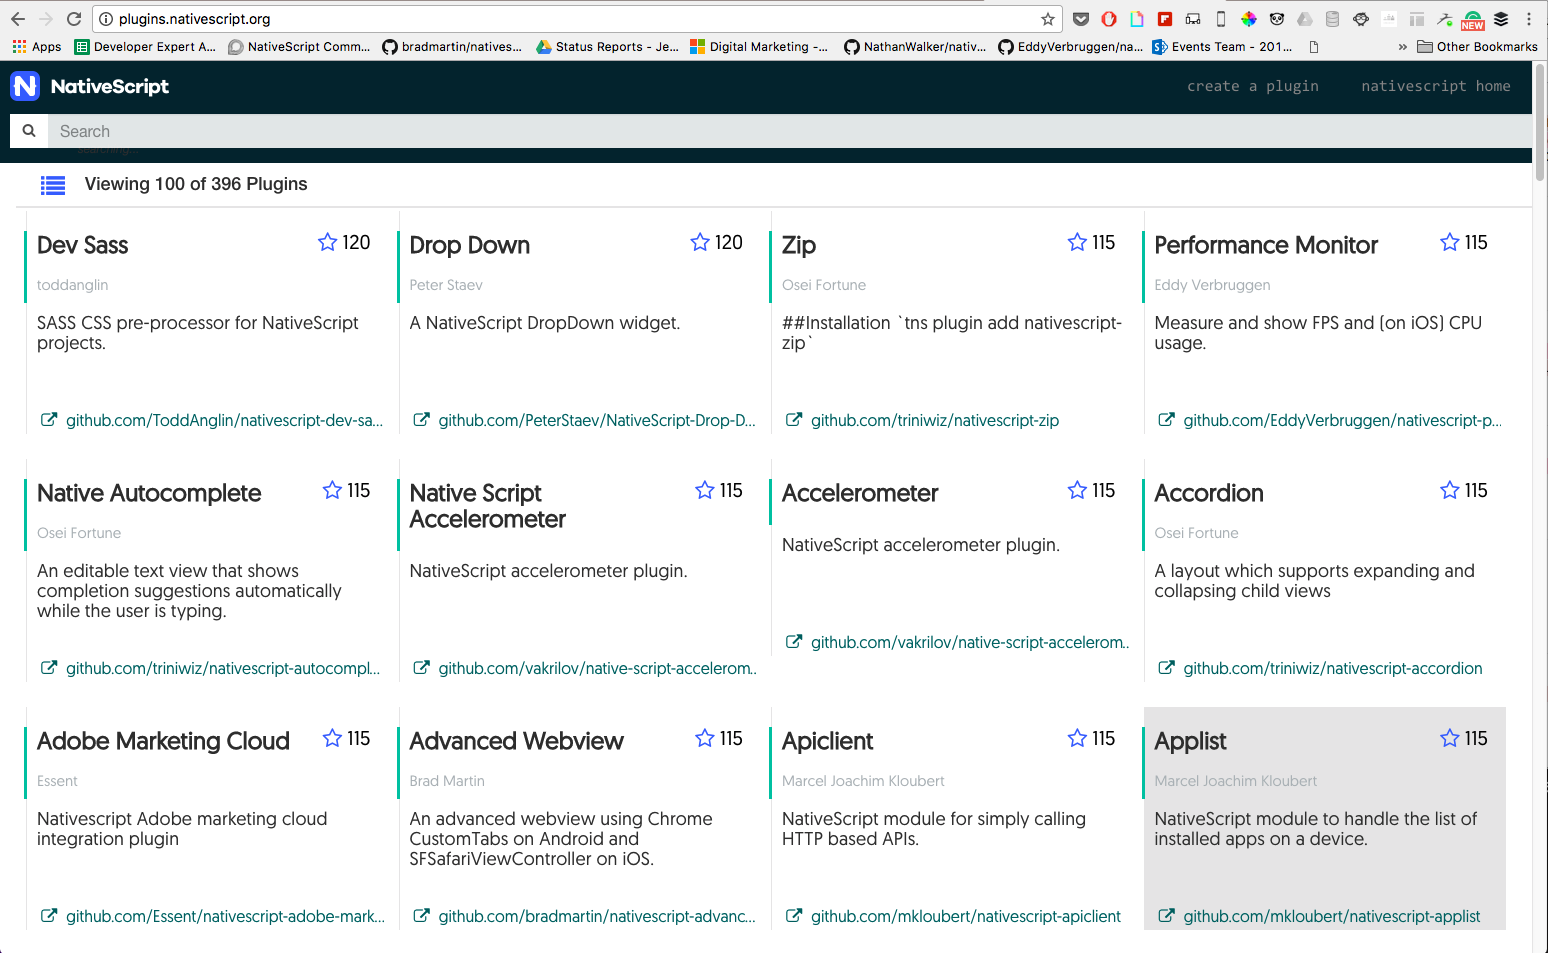The height and width of the screenshot is (953, 1548).
Task: Open the Advanced Webview plugin title
Action: 516,741
